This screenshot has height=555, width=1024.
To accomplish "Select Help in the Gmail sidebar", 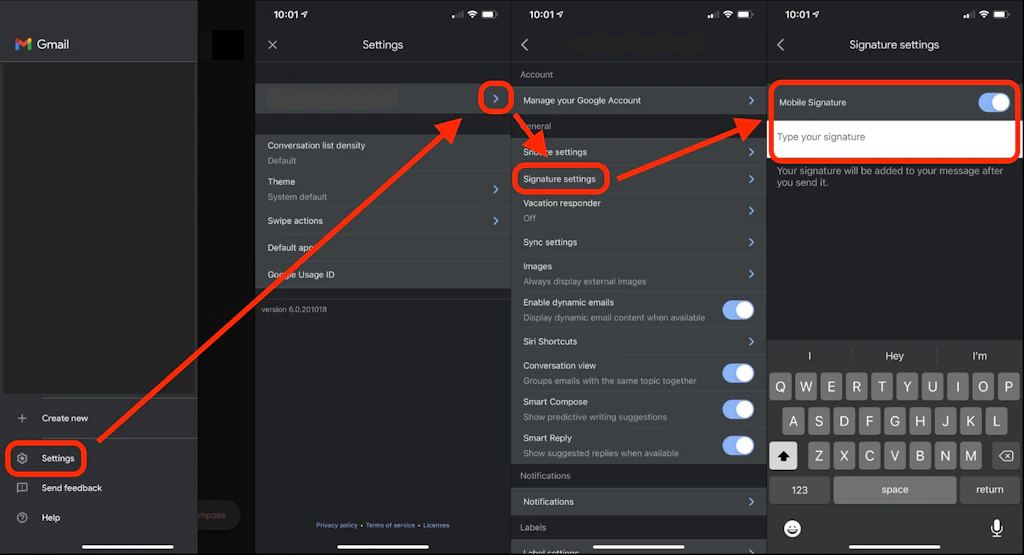I will [x=51, y=518].
